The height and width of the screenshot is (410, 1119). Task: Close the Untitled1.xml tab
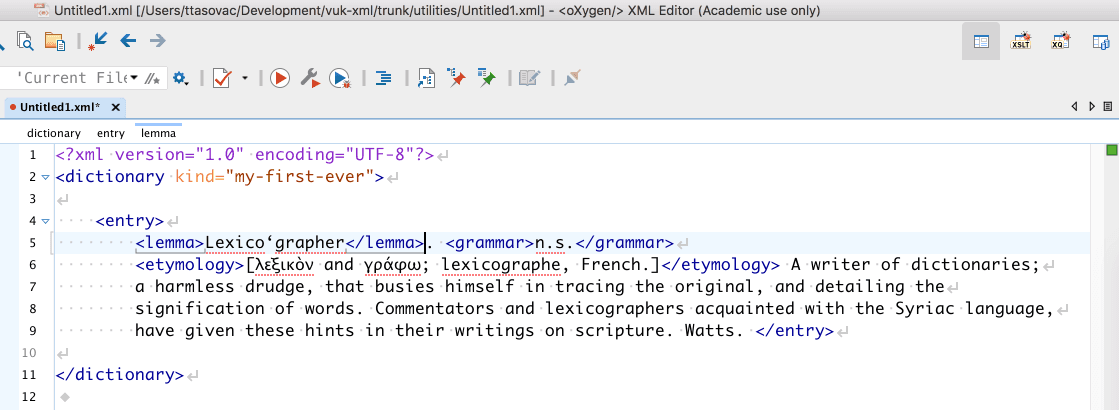(x=115, y=107)
